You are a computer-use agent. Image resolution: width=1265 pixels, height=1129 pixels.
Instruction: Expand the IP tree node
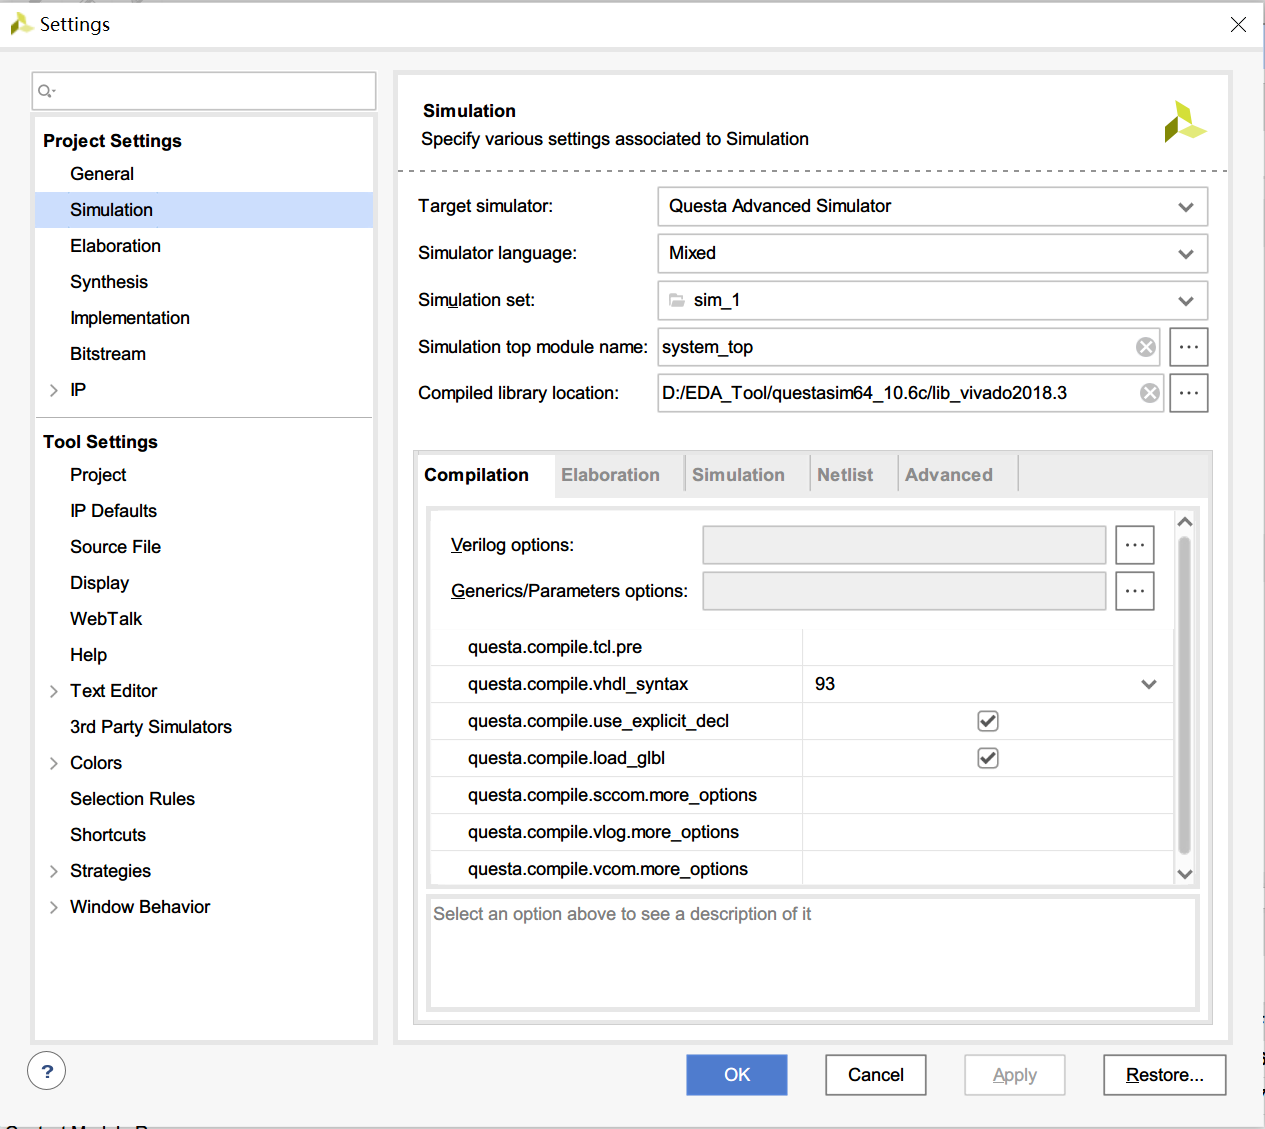click(54, 390)
